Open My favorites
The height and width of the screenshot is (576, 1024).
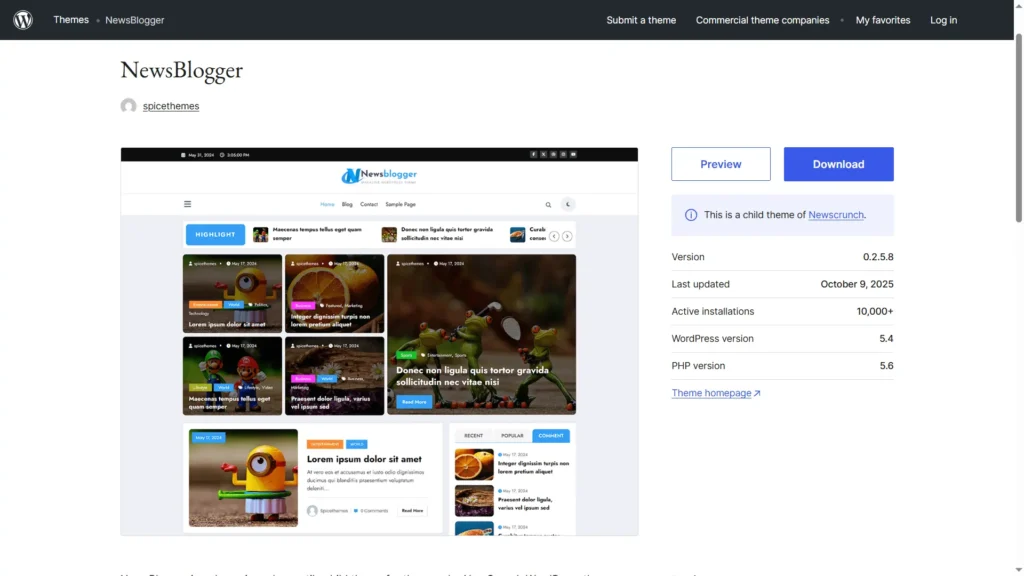[882, 20]
